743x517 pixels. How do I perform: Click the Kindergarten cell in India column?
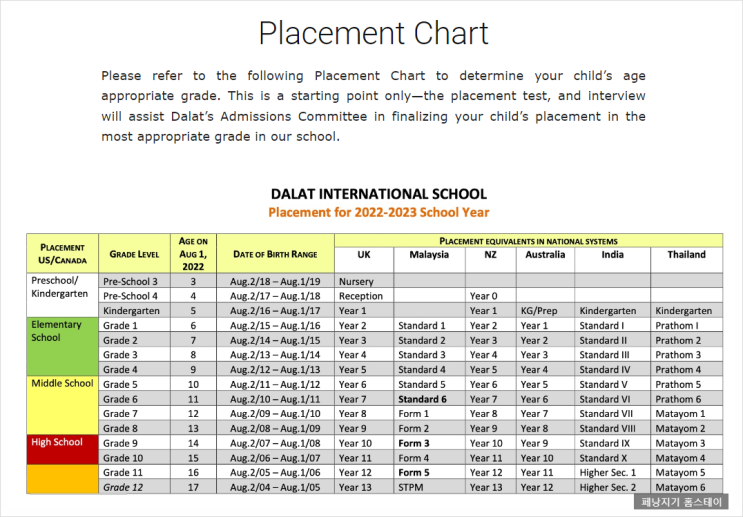click(612, 310)
